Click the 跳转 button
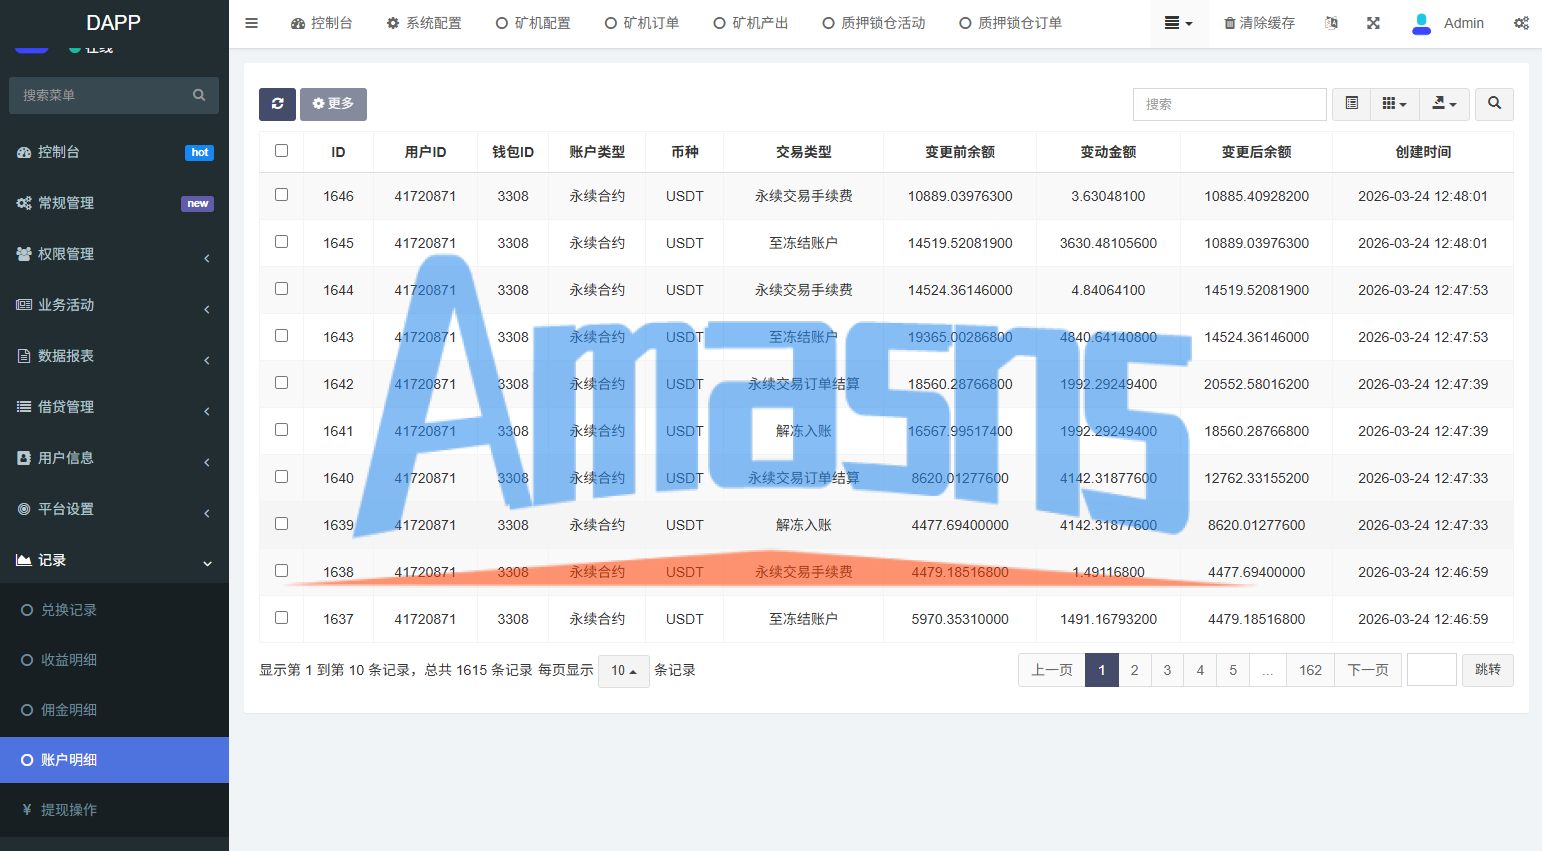This screenshot has width=1542, height=851. pos(1487,670)
